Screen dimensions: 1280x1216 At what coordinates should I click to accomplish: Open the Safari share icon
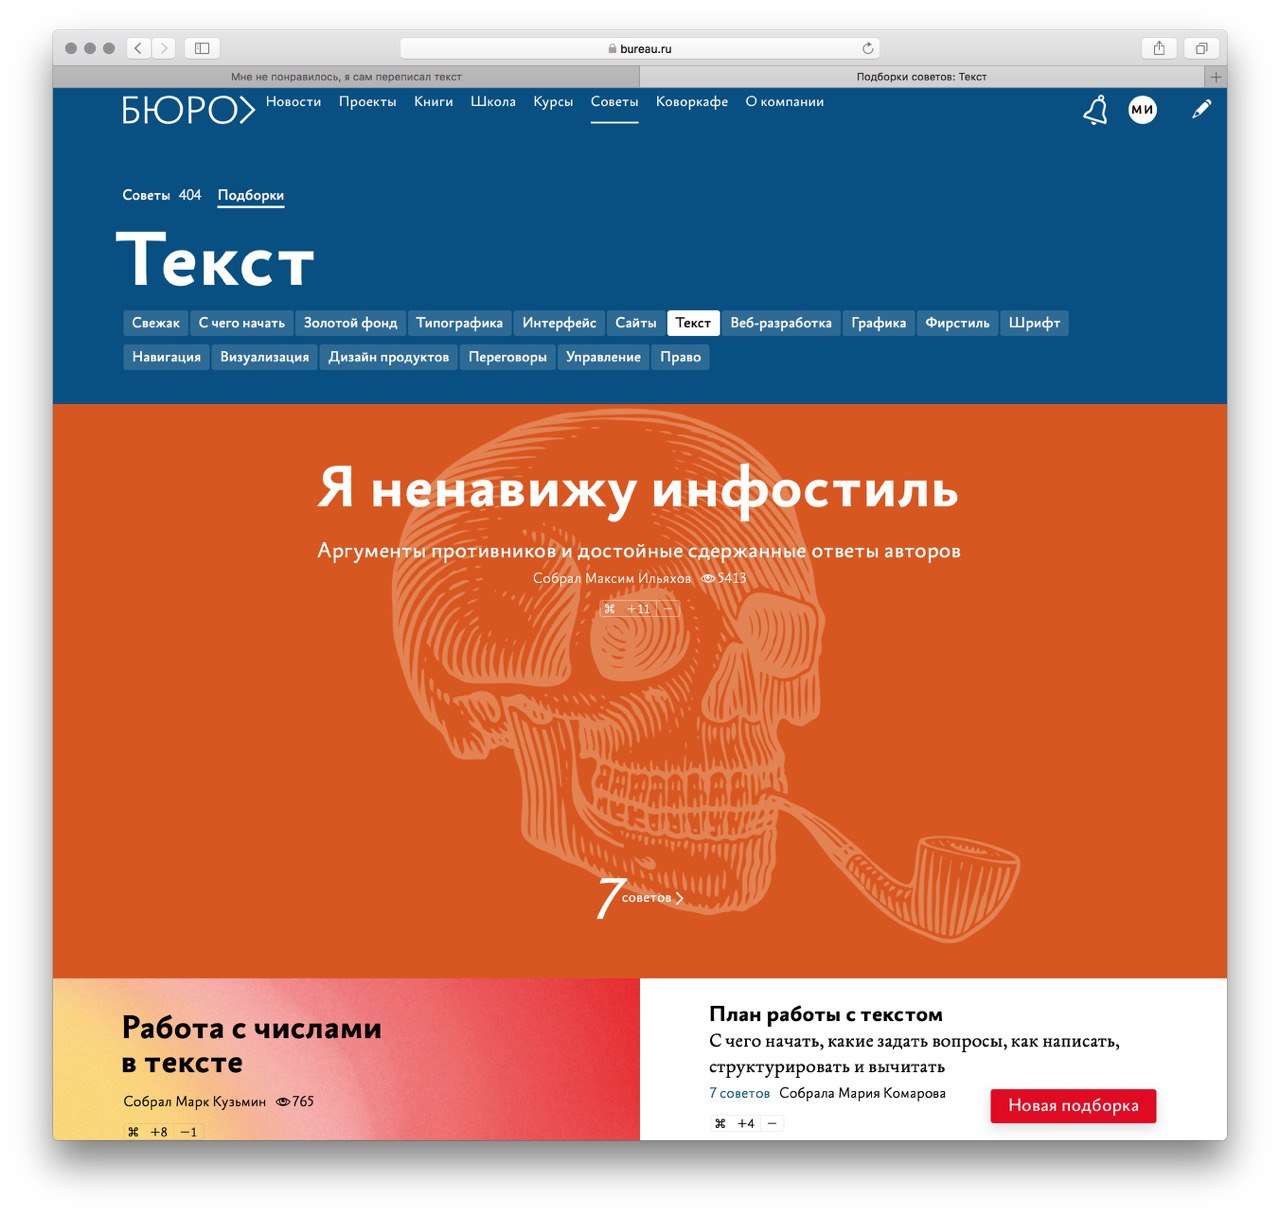[x=1159, y=48]
